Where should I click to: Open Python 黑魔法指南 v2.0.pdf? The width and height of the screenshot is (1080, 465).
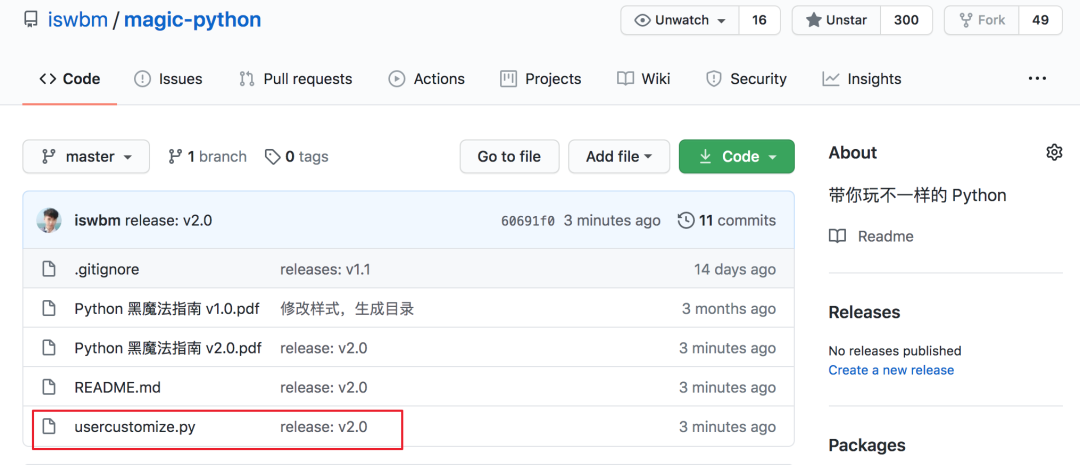(x=167, y=348)
